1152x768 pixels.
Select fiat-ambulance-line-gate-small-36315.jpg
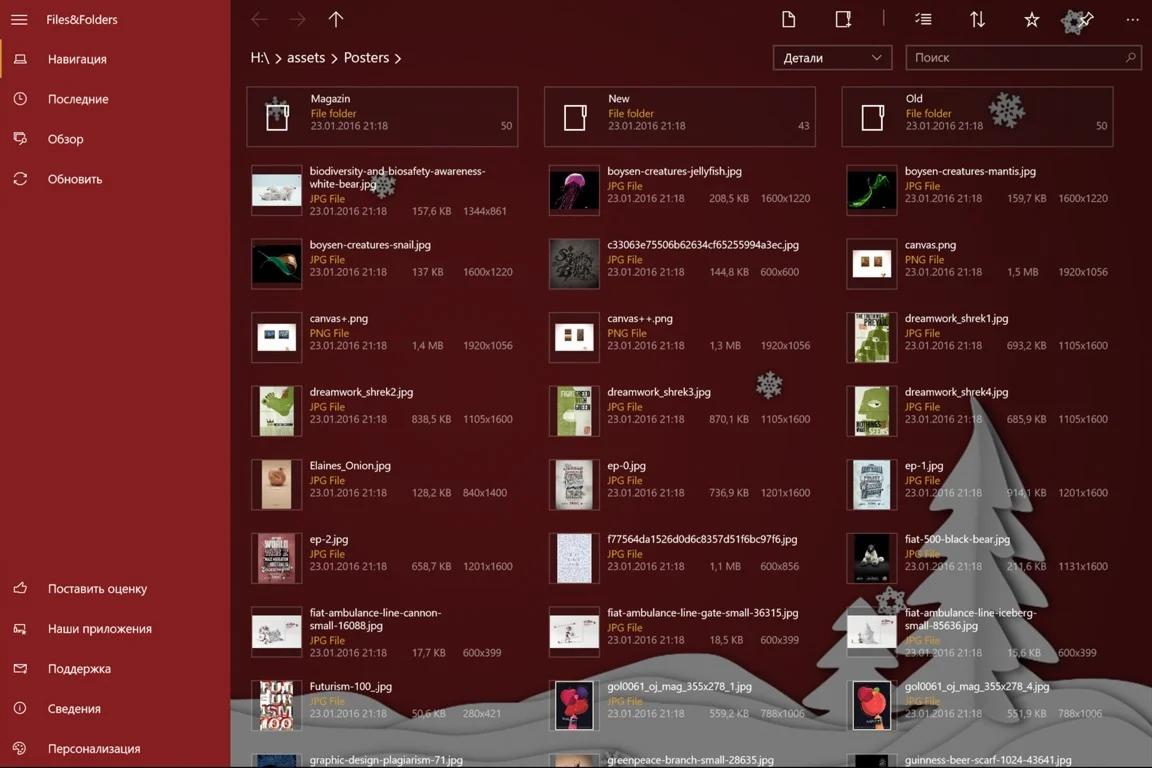pos(680,631)
